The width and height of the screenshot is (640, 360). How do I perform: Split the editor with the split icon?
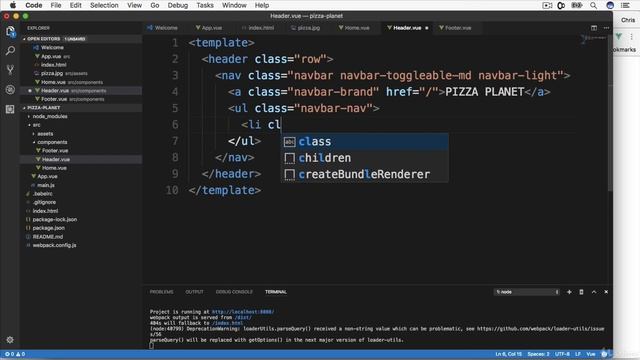coord(594,28)
